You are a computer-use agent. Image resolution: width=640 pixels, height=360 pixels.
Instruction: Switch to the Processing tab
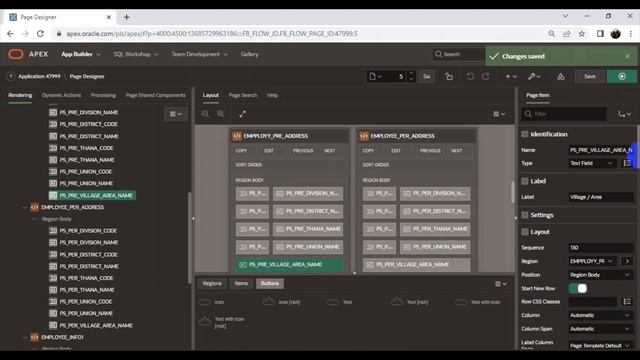tap(103, 95)
